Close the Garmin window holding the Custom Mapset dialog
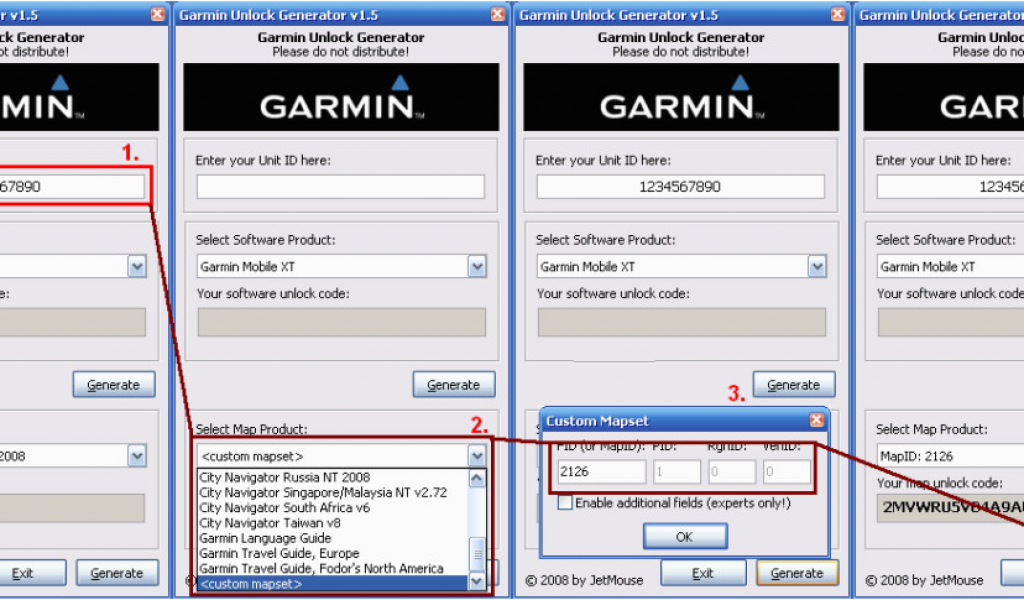The height and width of the screenshot is (600, 1024). point(838,14)
